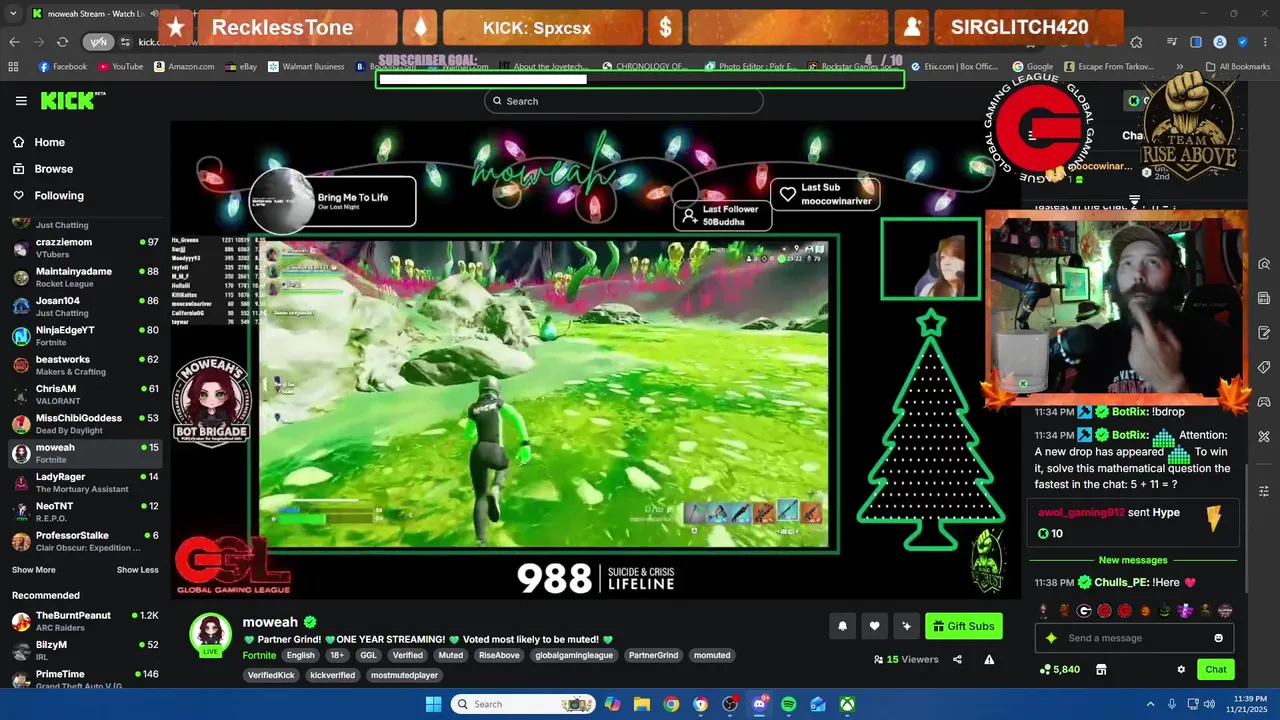Viewport: 1280px width, 720px height.
Task: Click the sparkle button beside Gift Subs
Action: (906, 626)
